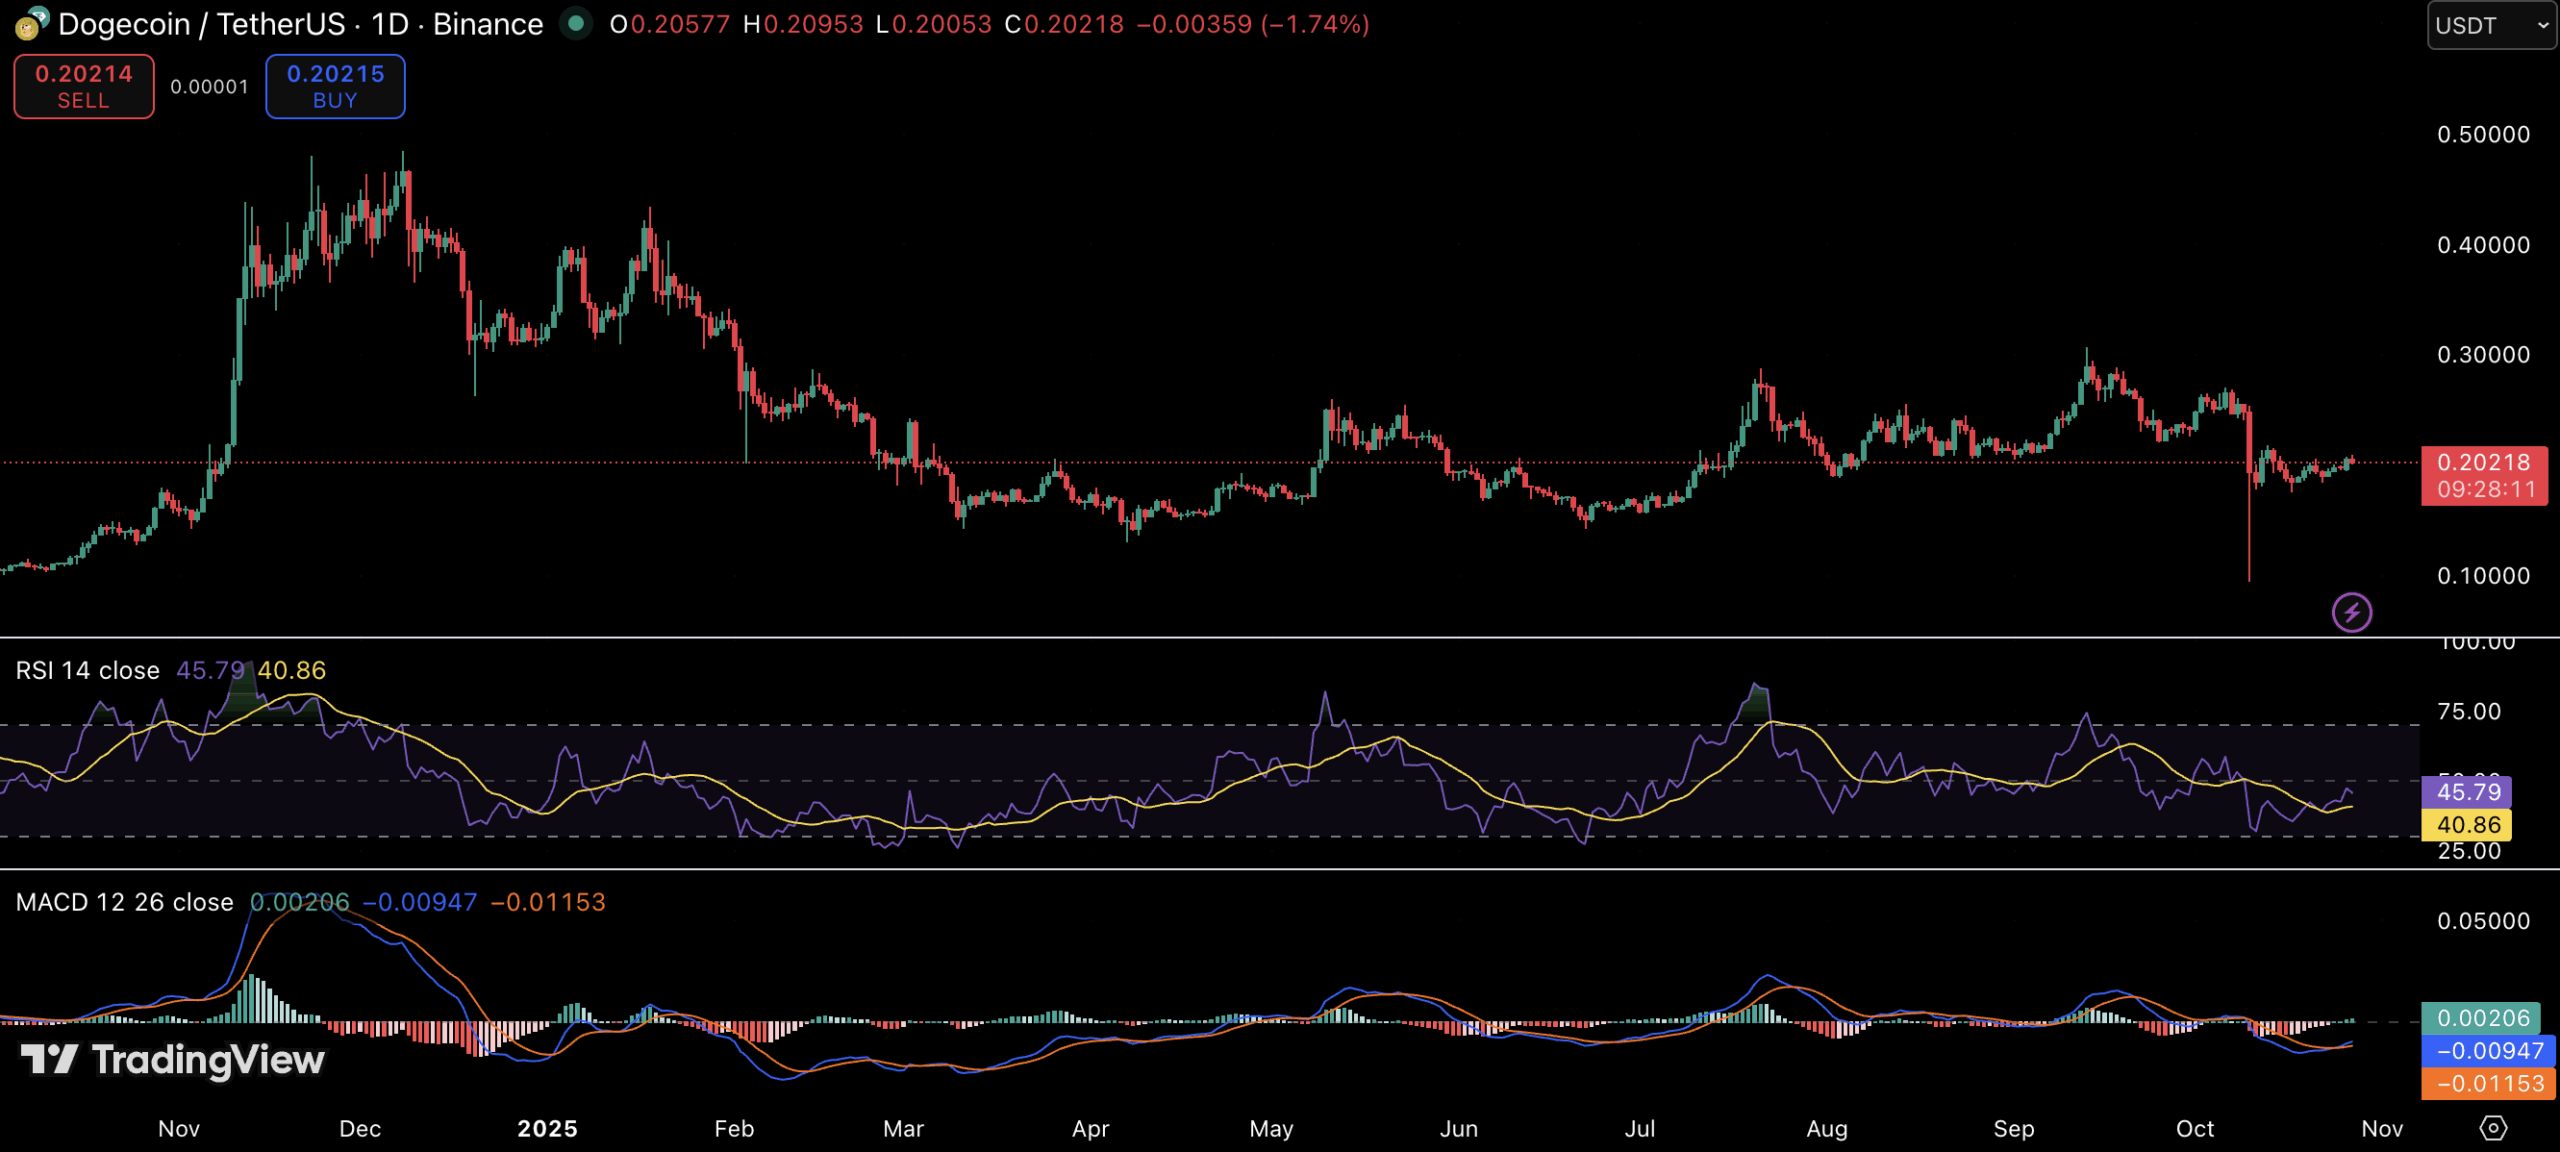2560x1152 pixels.
Task: Click the MACD 12 26 close label
Action: coord(125,902)
